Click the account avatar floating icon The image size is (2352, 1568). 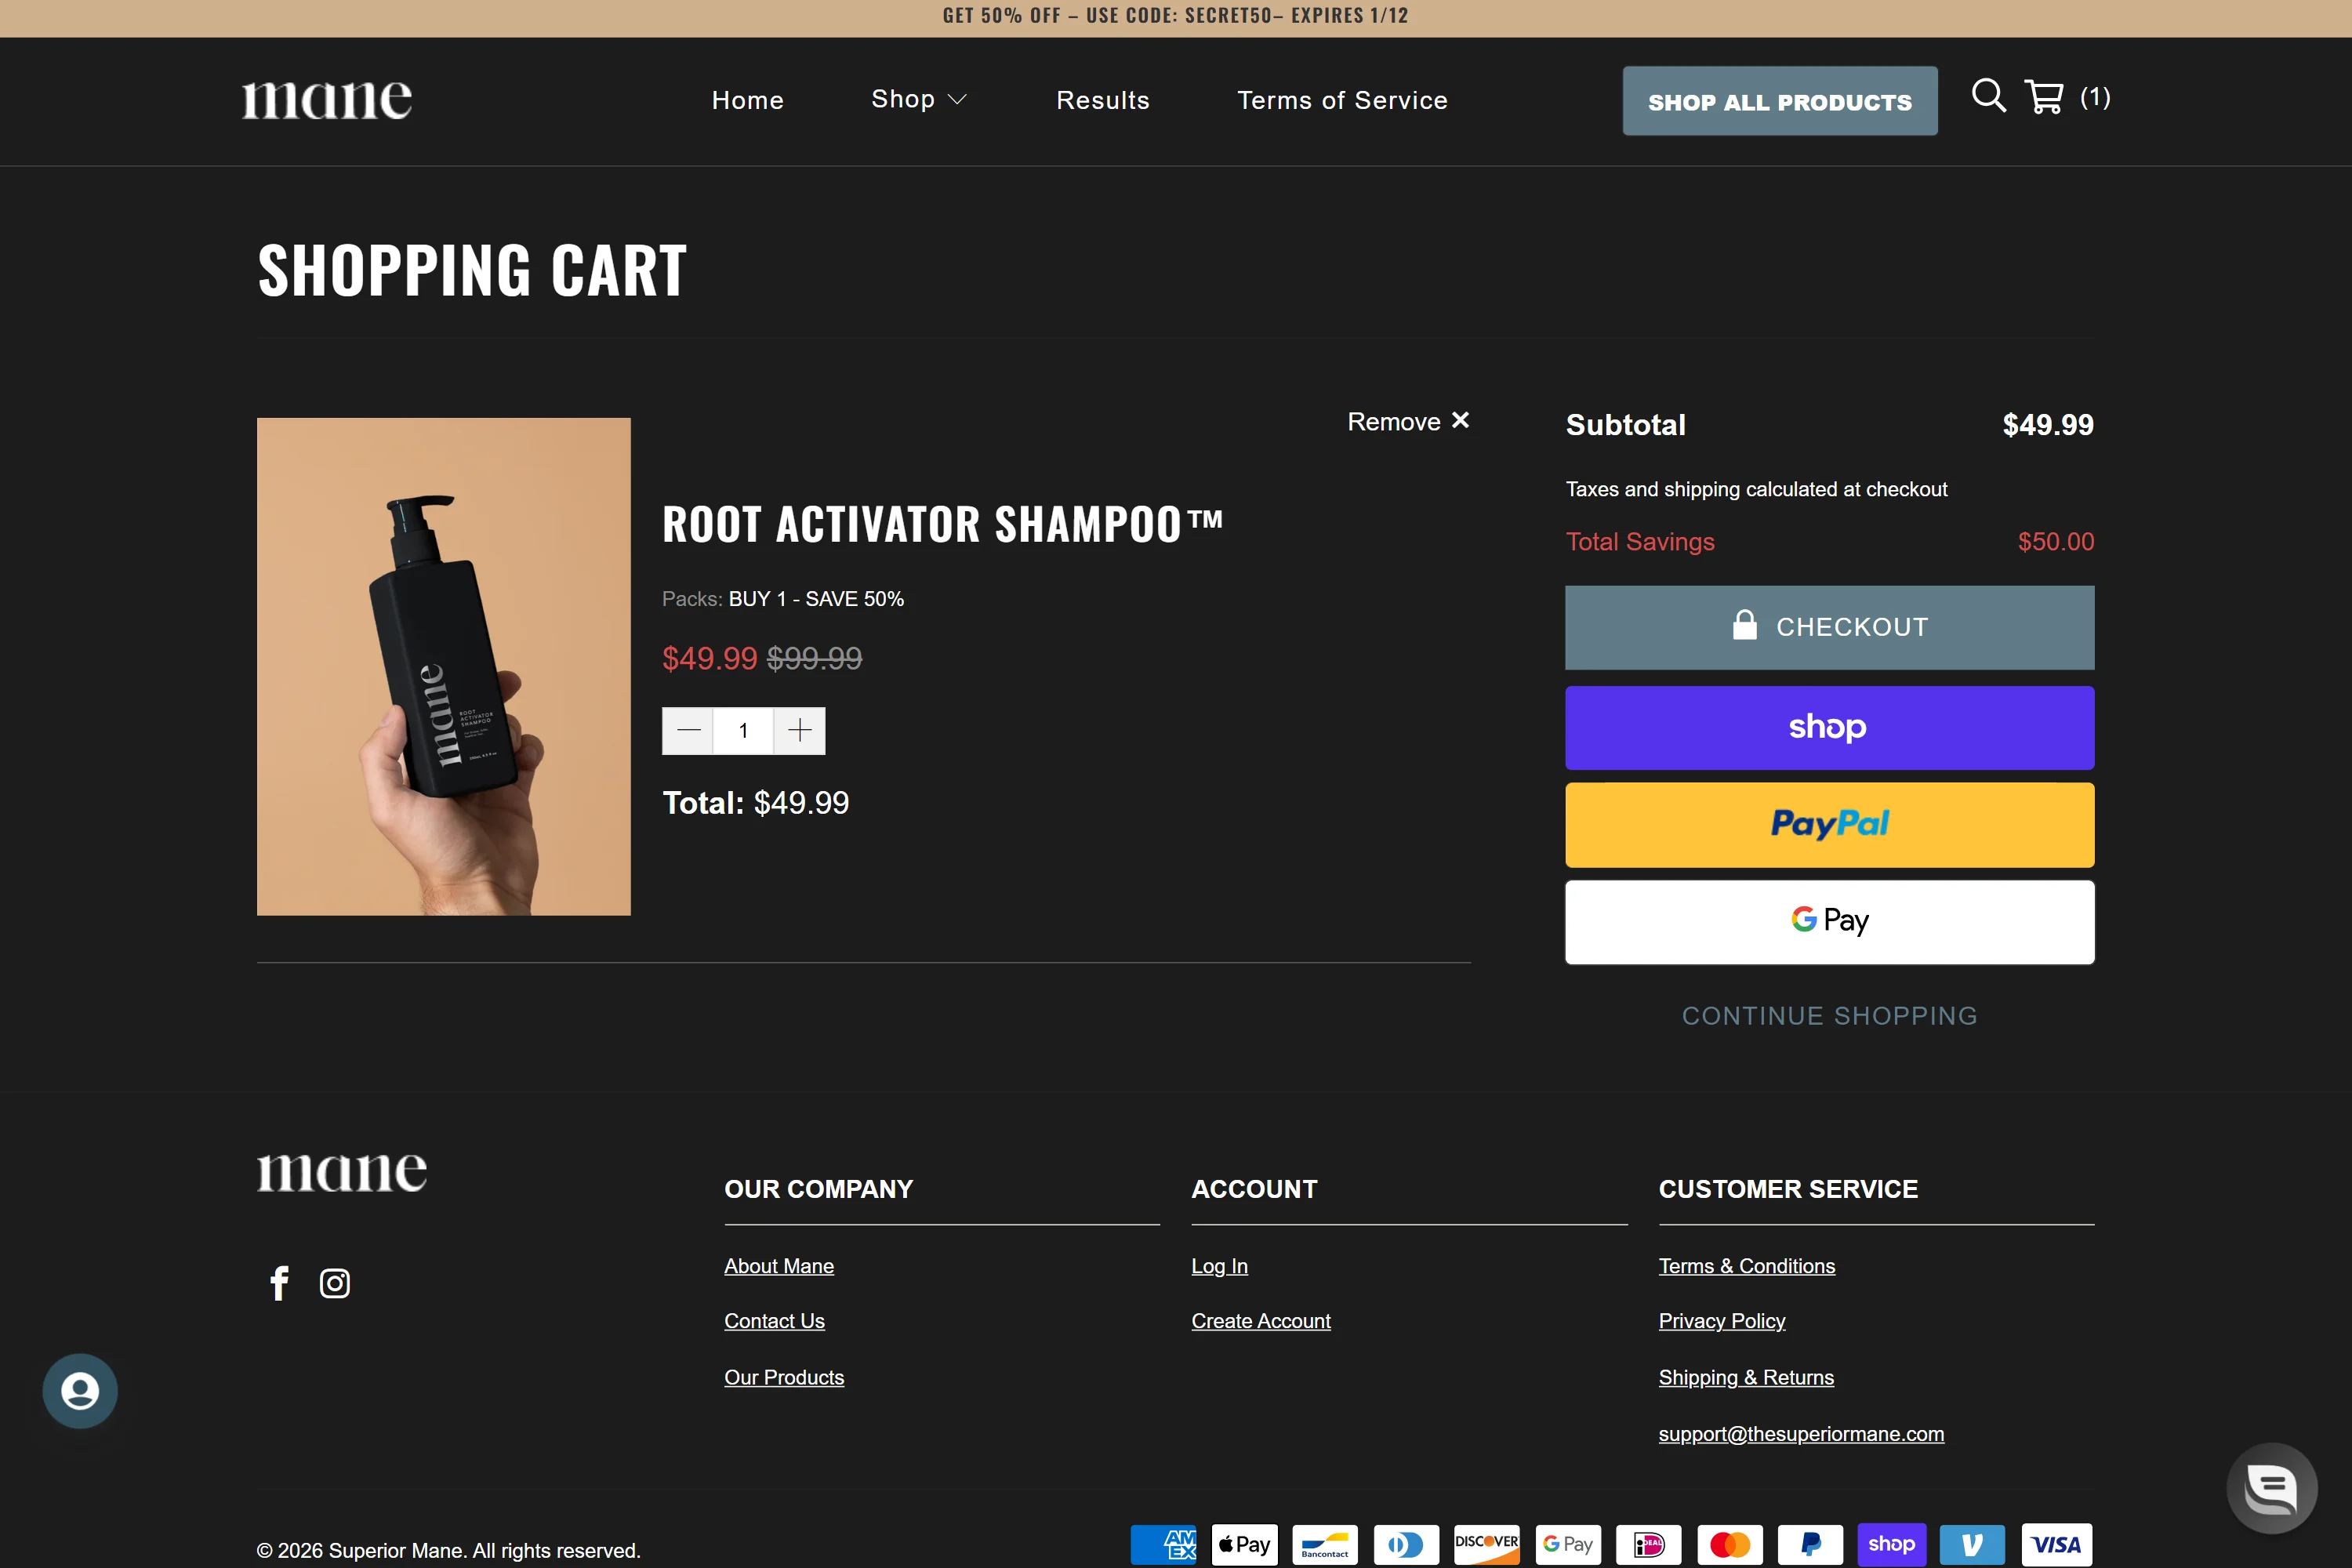(x=80, y=1390)
